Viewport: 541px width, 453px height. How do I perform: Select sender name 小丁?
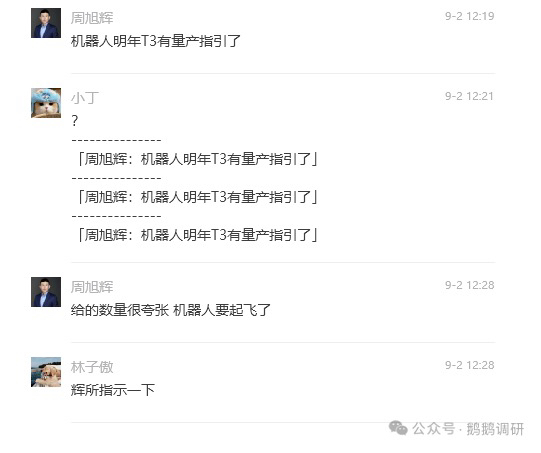pyautogui.click(x=85, y=98)
